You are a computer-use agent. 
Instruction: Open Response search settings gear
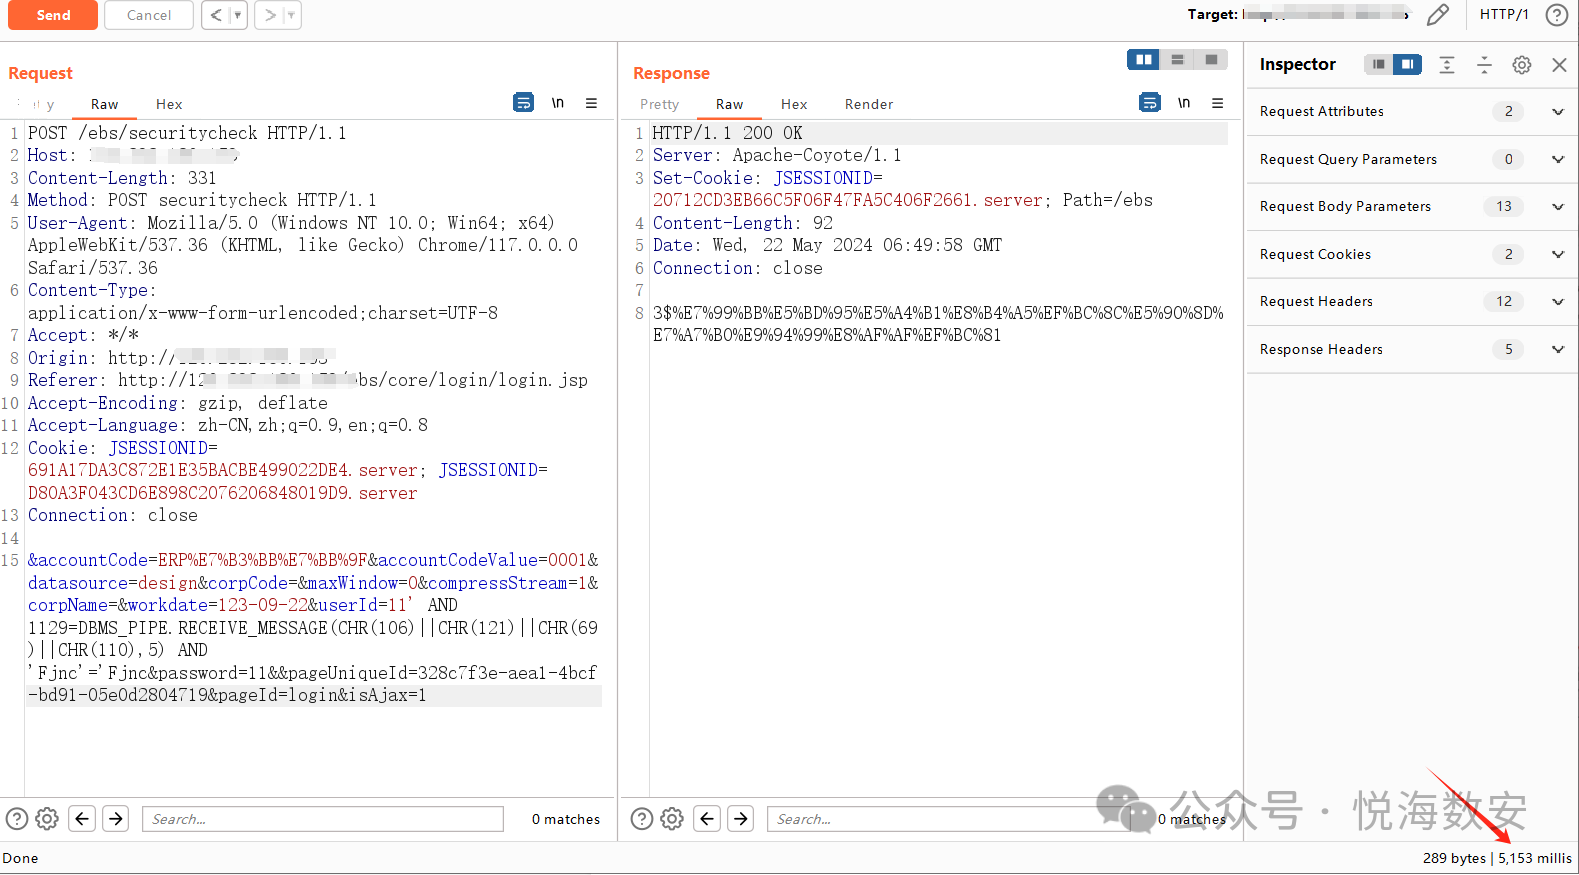(x=672, y=819)
